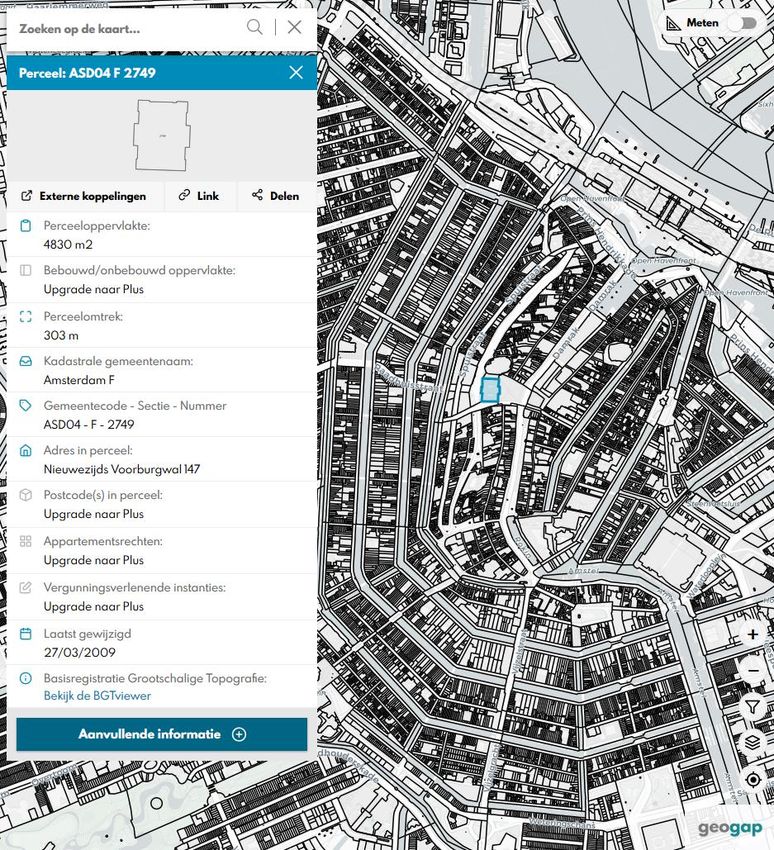Open the Delen share options
774x850 pixels.
(275, 196)
